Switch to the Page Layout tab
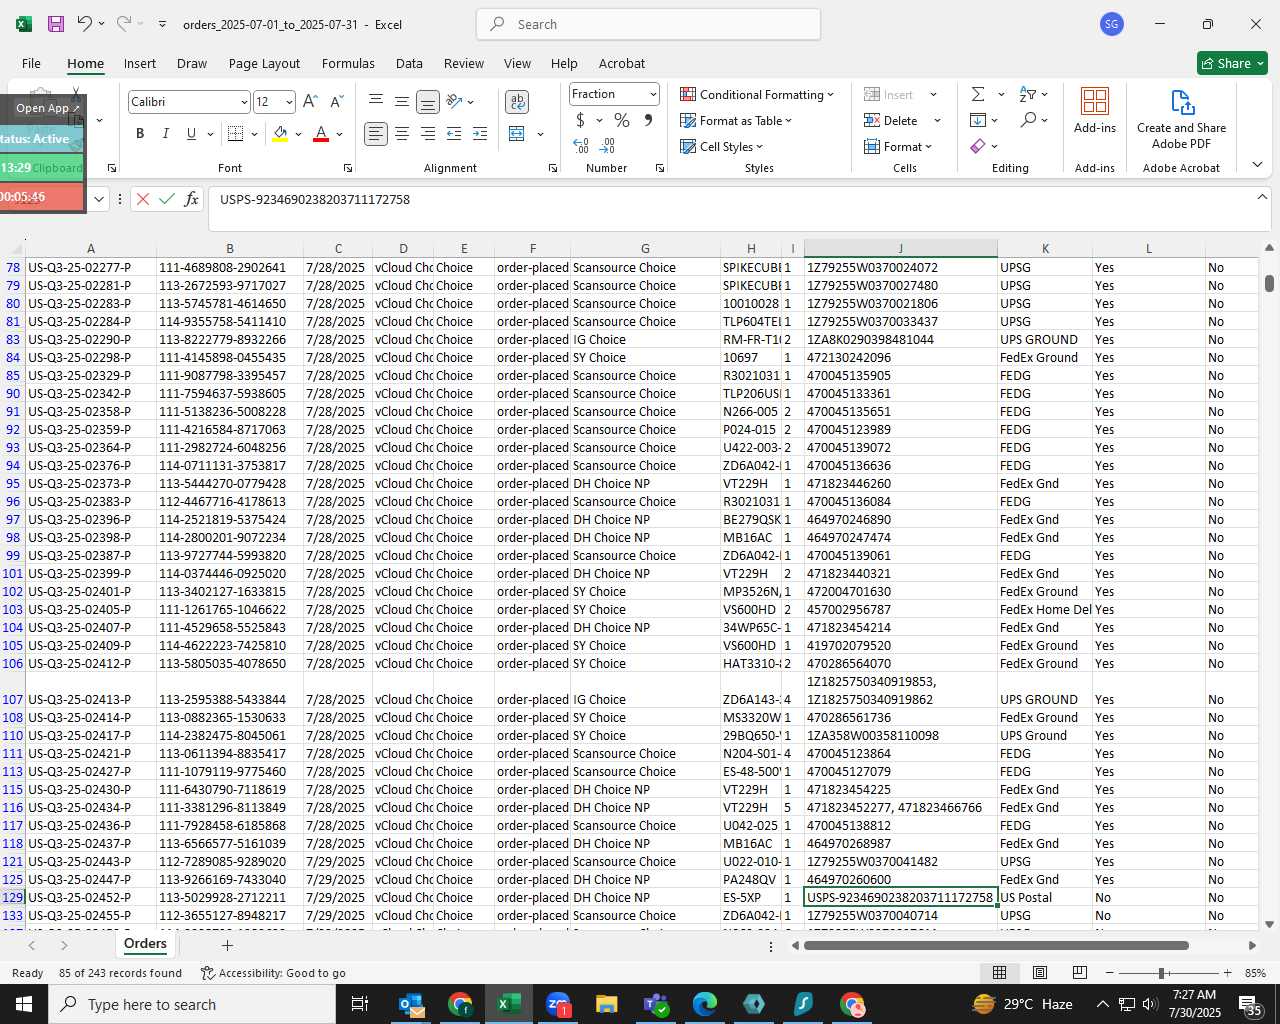Viewport: 1280px width, 1024px height. (x=264, y=63)
